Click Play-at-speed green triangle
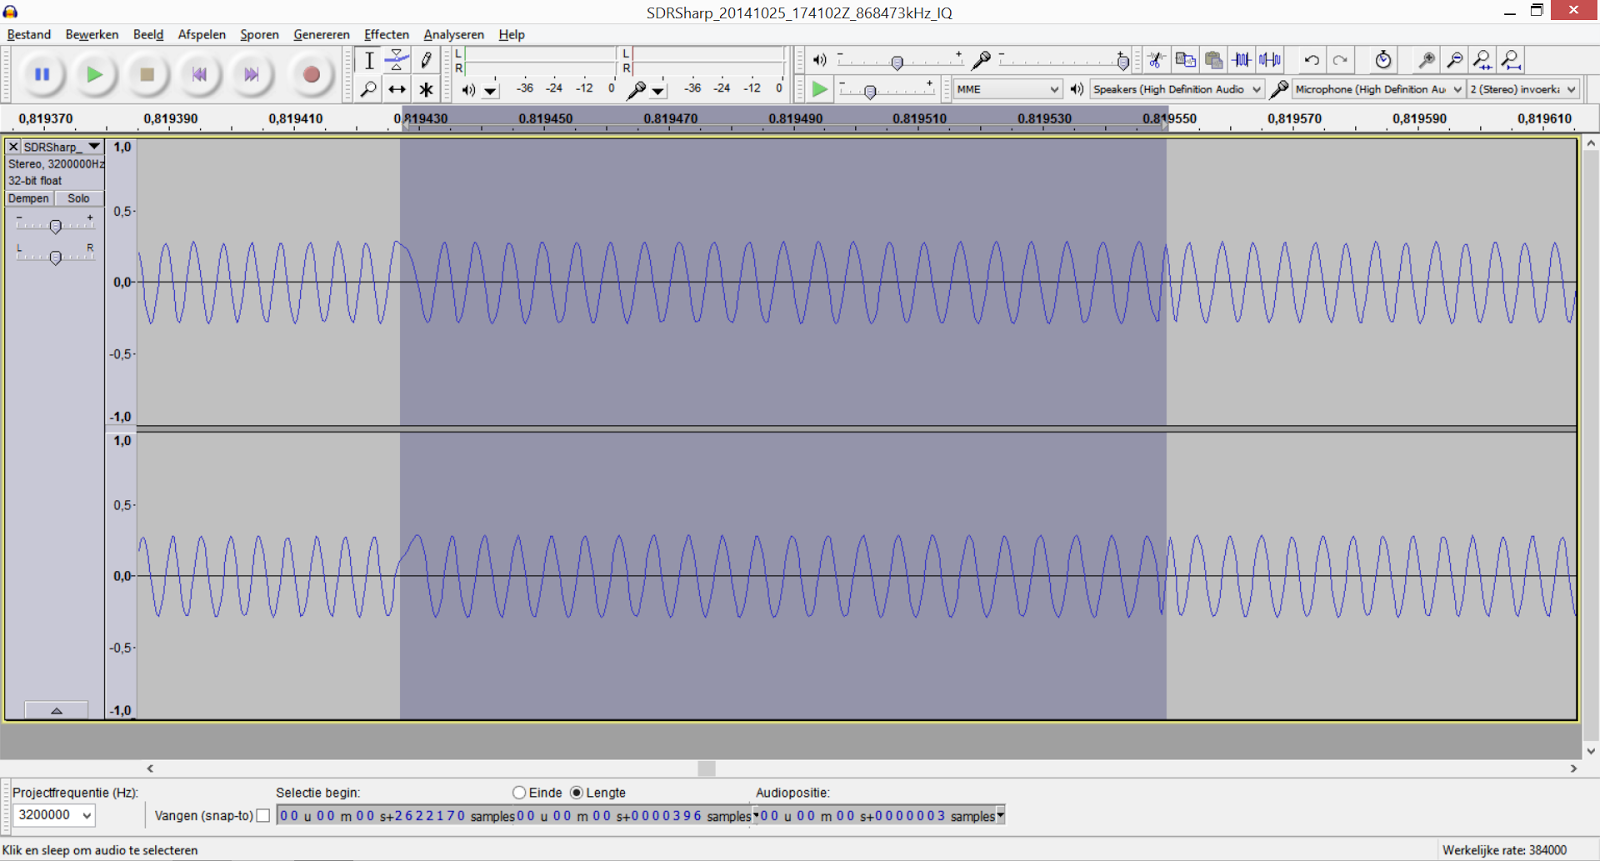The width and height of the screenshot is (1600, 861). click(819, 89)
